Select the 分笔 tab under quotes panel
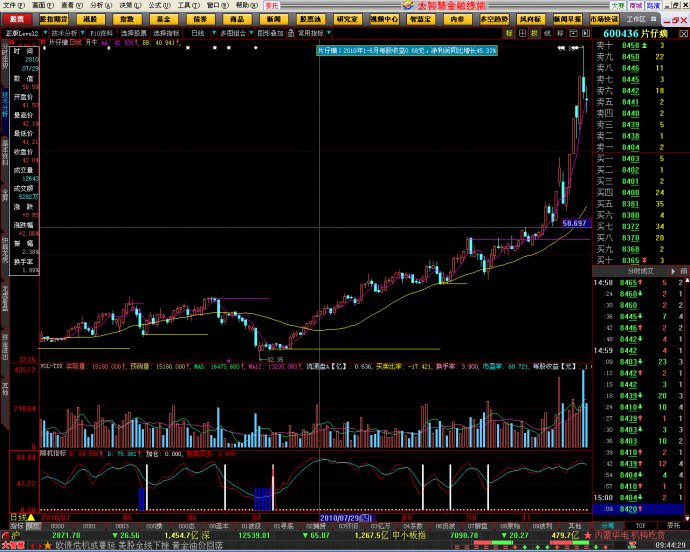 (x=608, y=526)
